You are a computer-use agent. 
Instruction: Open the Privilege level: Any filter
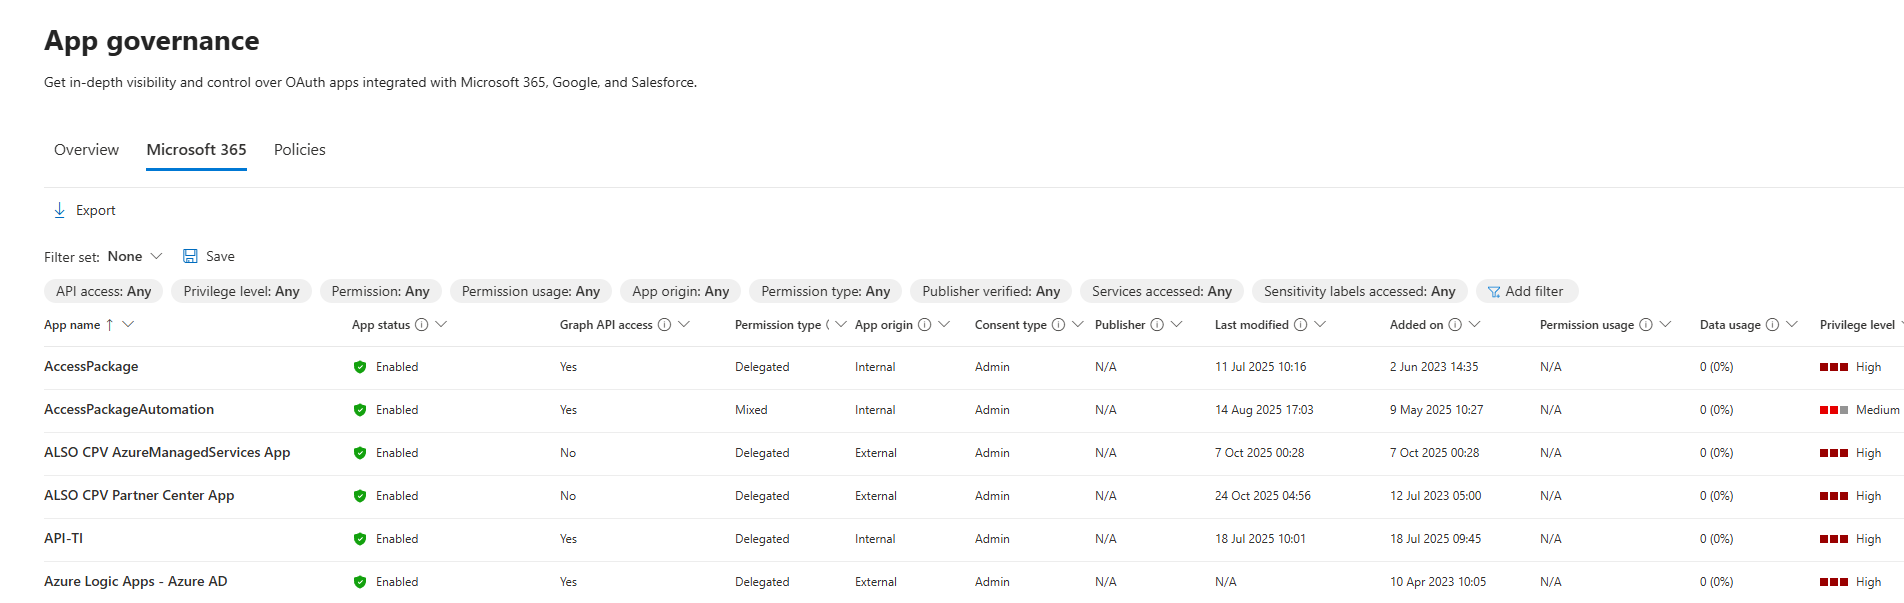[x=241, y=292]
